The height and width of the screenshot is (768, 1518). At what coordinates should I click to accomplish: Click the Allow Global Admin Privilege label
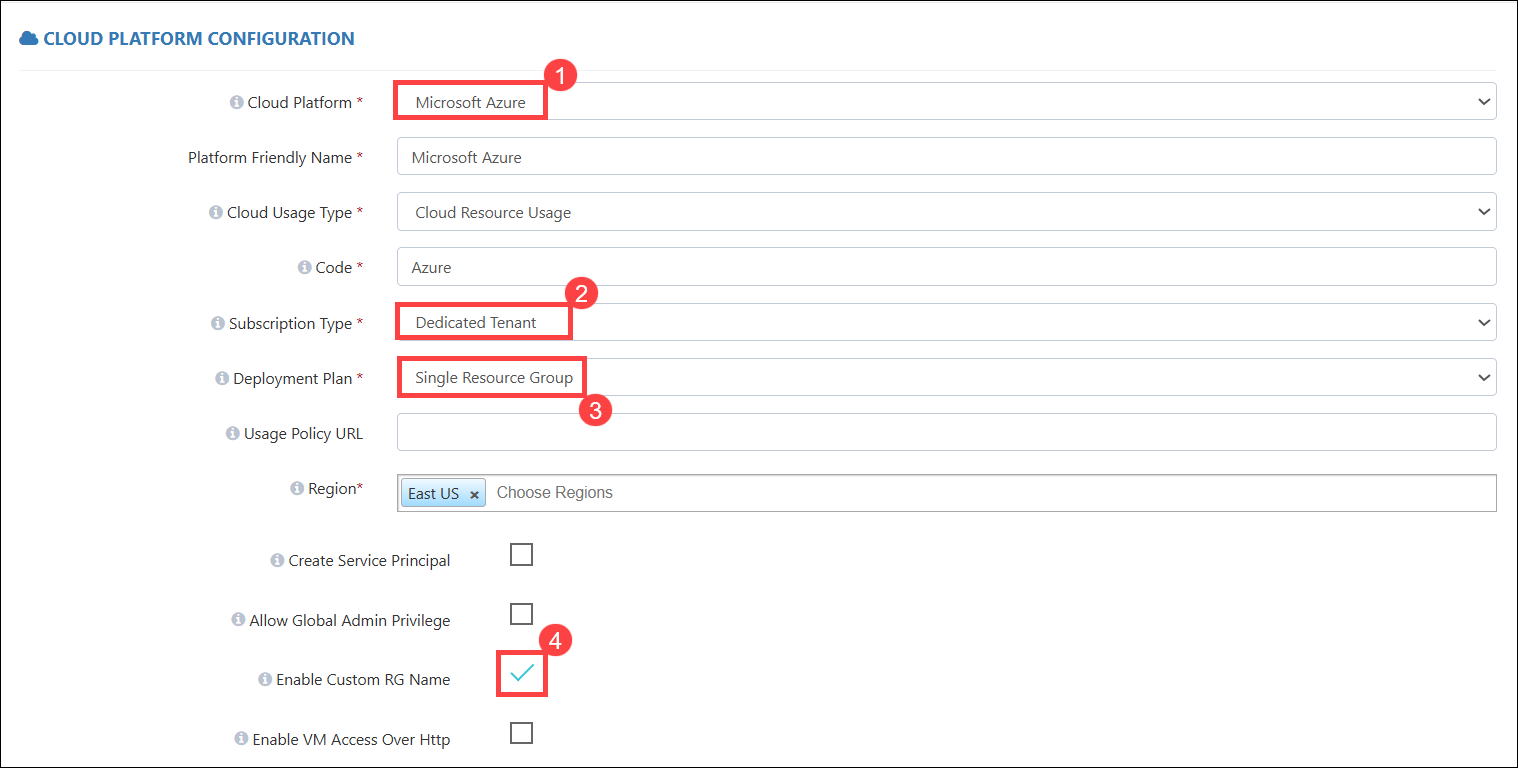tap(350, 621)
